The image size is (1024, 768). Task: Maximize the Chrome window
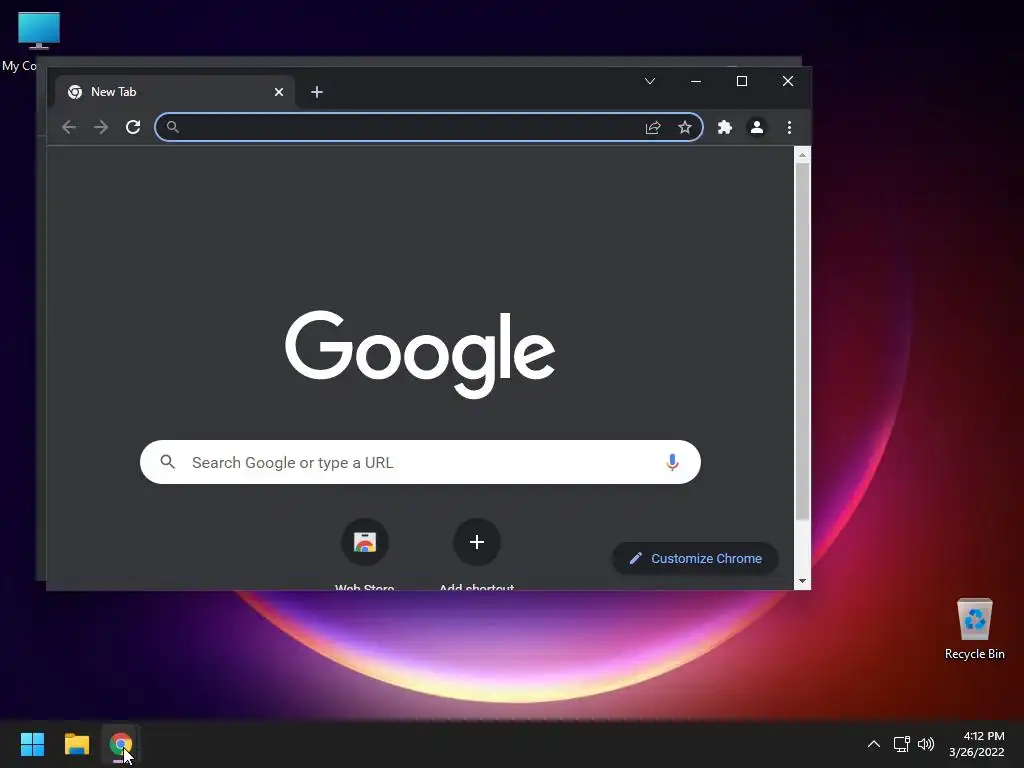[x=742, y=81]
